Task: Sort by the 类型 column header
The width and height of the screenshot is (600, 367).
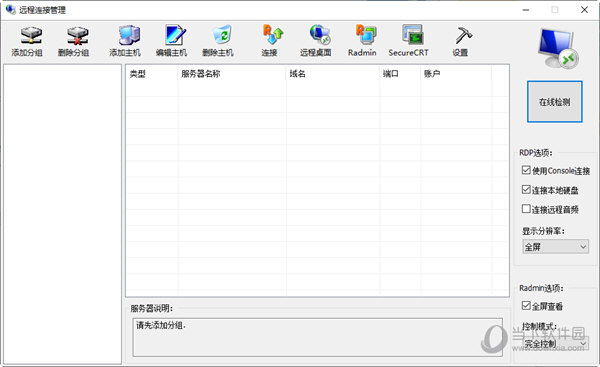Action: point(152,73)
